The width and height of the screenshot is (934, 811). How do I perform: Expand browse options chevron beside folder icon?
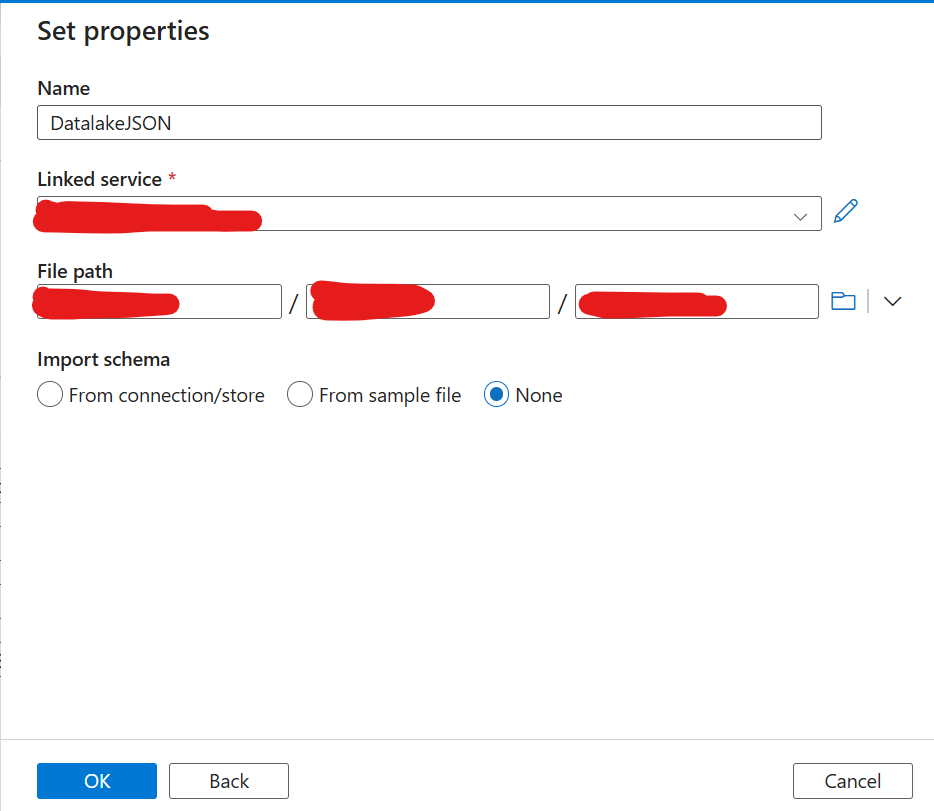point(893,301)
